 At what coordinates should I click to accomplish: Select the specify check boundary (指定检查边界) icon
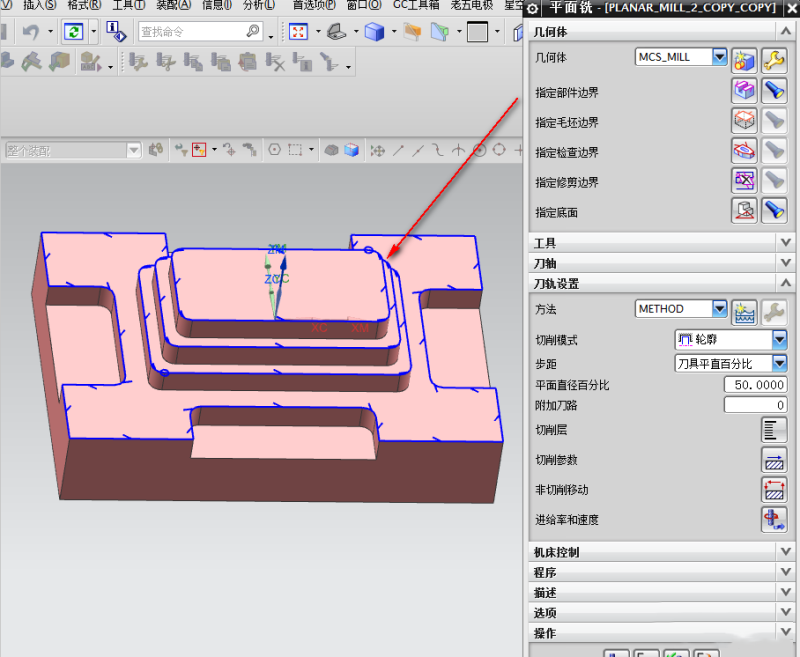(x=744, y=152)
